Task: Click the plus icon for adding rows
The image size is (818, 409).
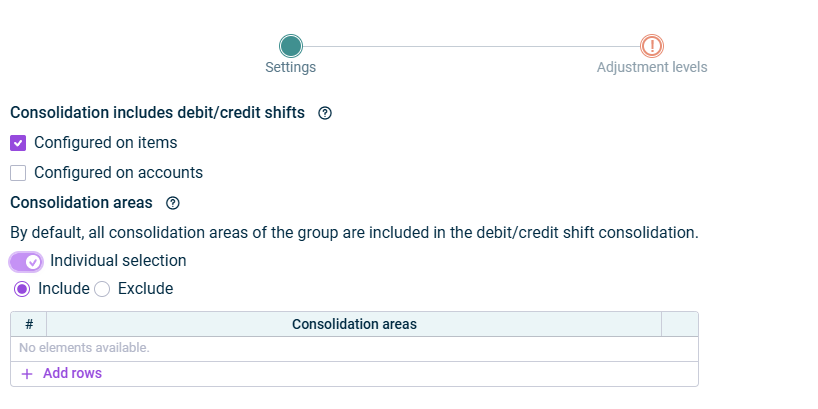Action: pyautogui.click(x=27, y=374)
